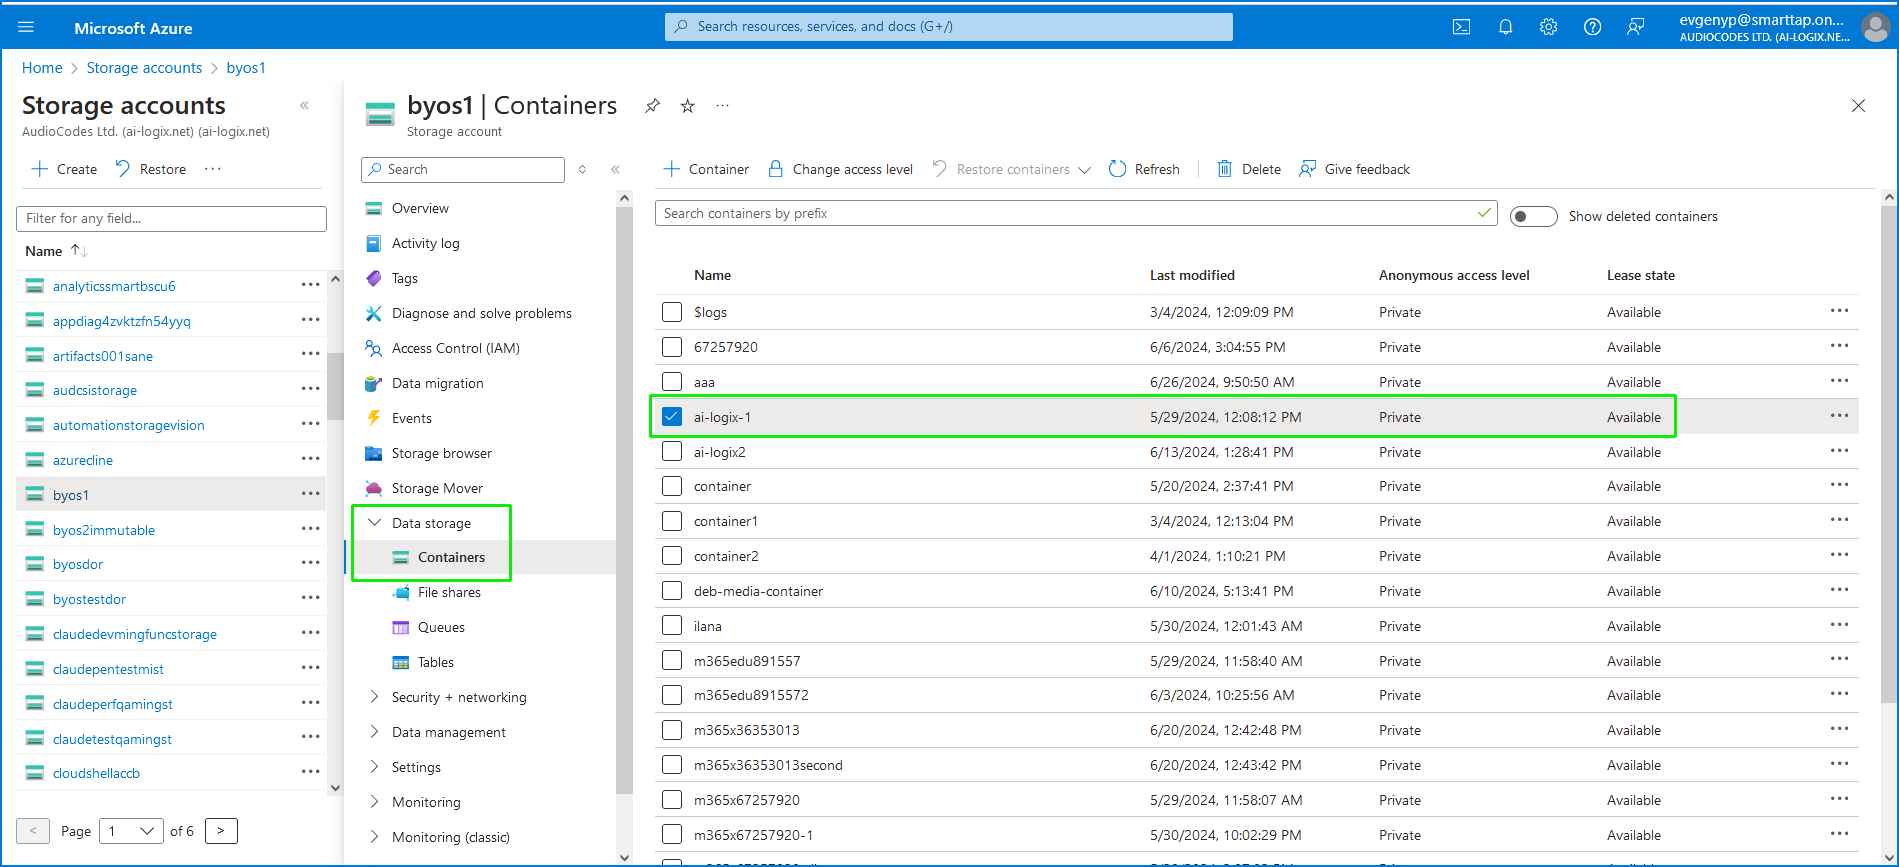Open the ellipsis menu for byos1 storage account
The image size is (1899, 867).
point(311,494)
